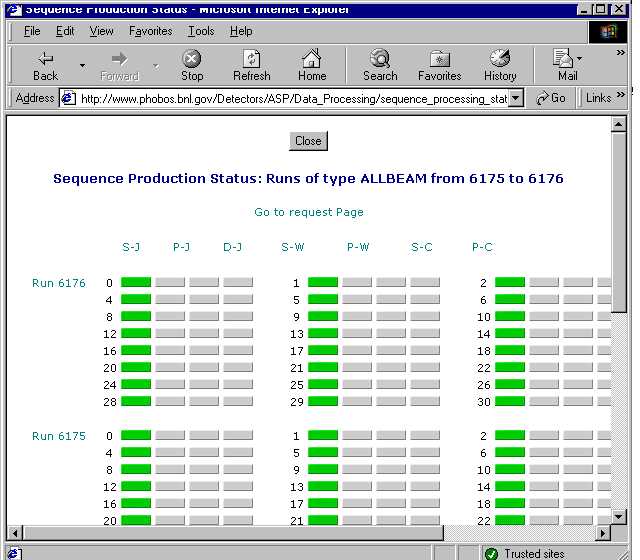Click the Go arrow icon
Image resolution: width=640 pixels, height=560 pixels.
pyautogui.click(x=542, y=98)
